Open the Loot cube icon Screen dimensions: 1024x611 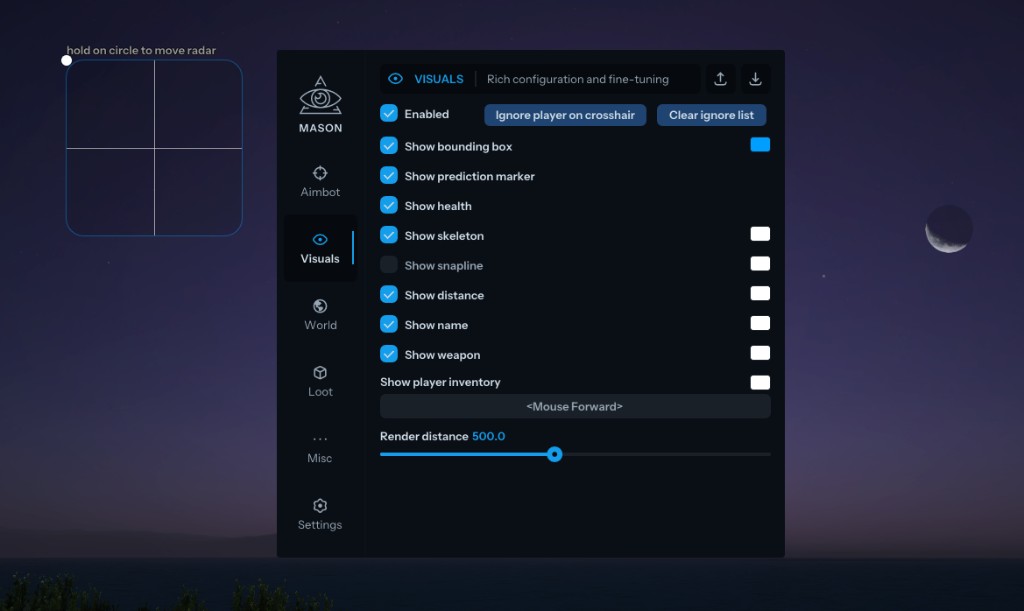pos(320,372)
